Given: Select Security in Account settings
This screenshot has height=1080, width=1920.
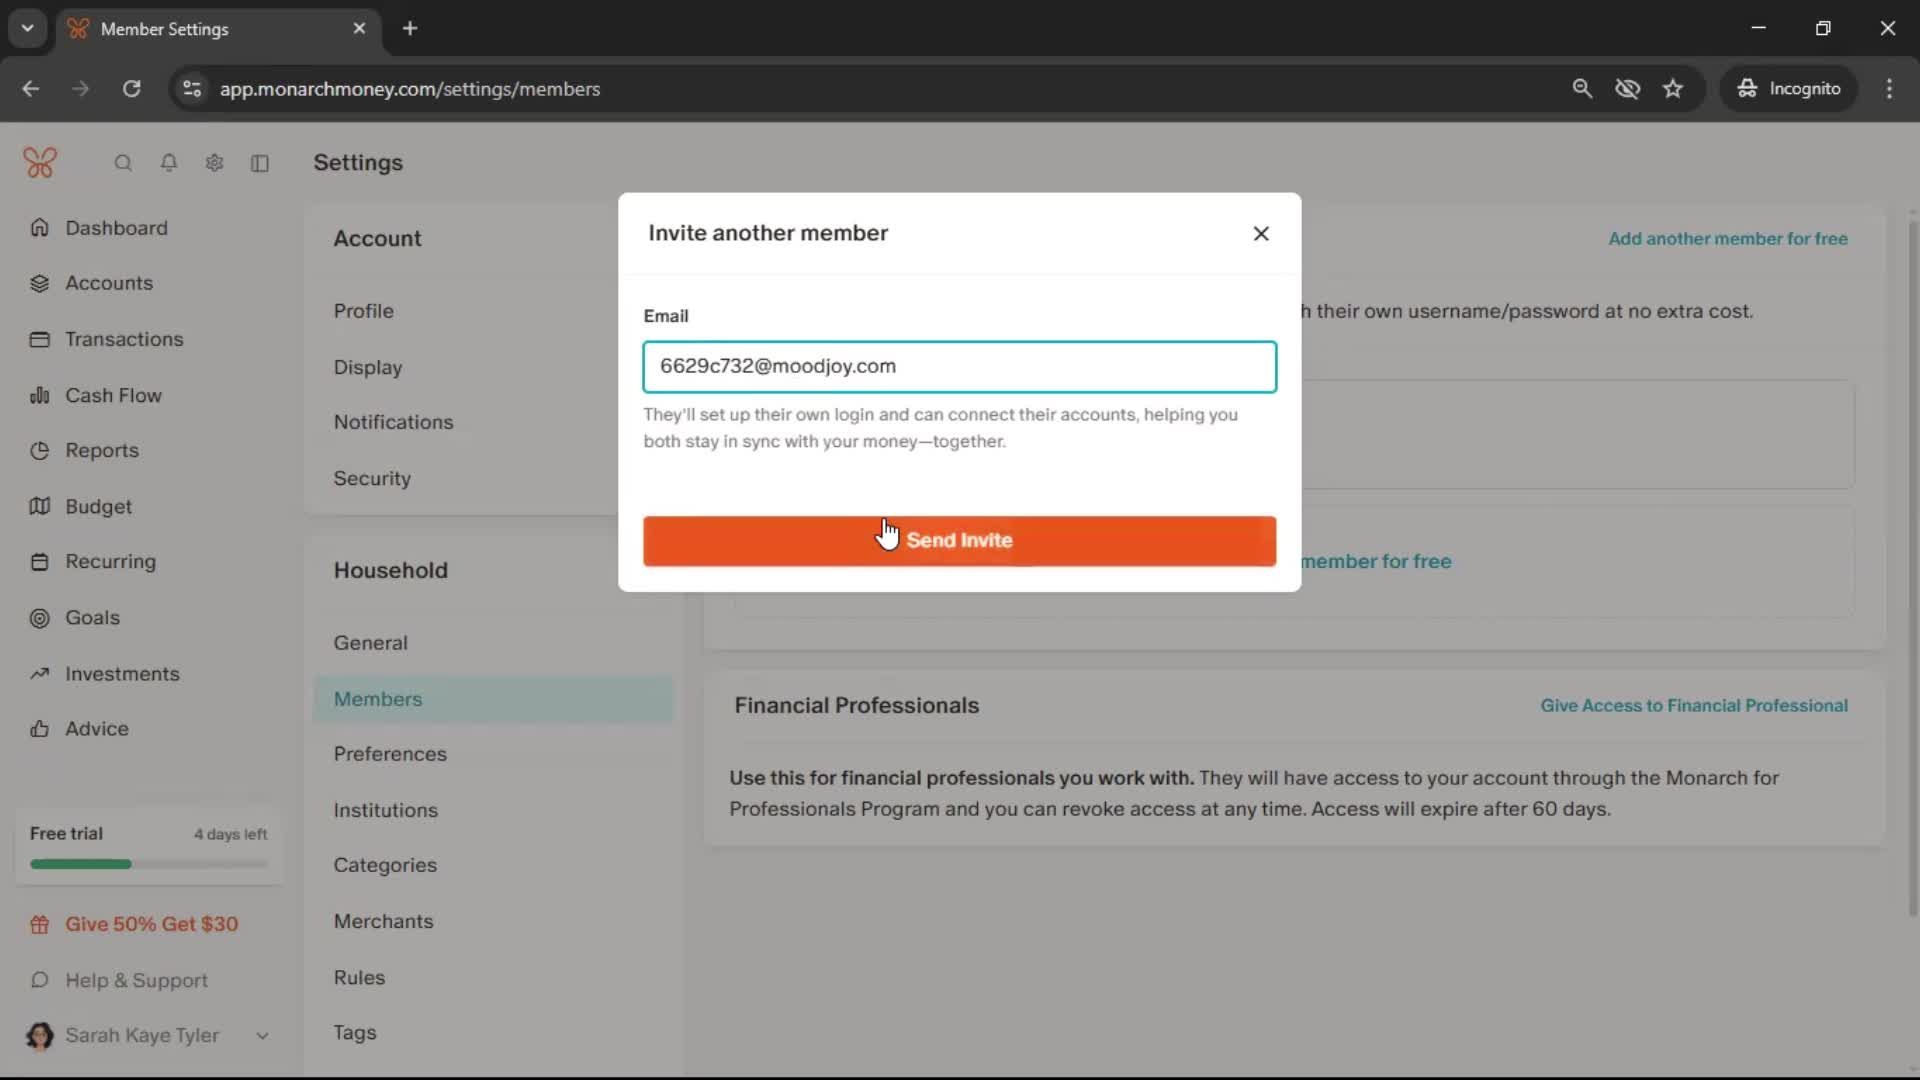Looking at the screenshot, I should pos(372,478).
